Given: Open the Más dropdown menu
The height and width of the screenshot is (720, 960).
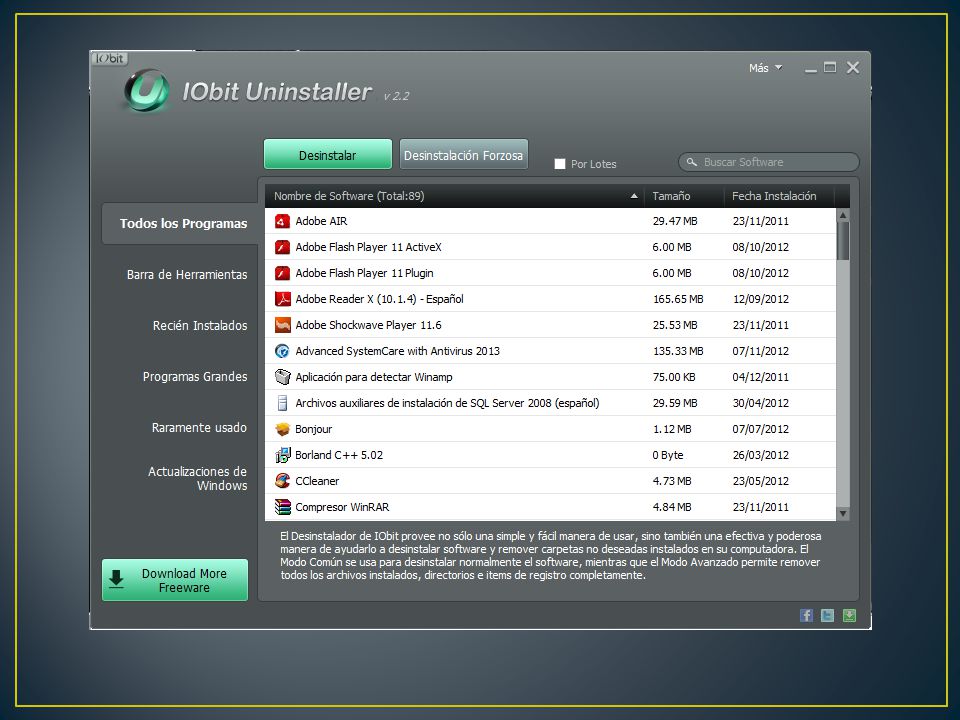Looking at the screenshot, I should 765,68.
